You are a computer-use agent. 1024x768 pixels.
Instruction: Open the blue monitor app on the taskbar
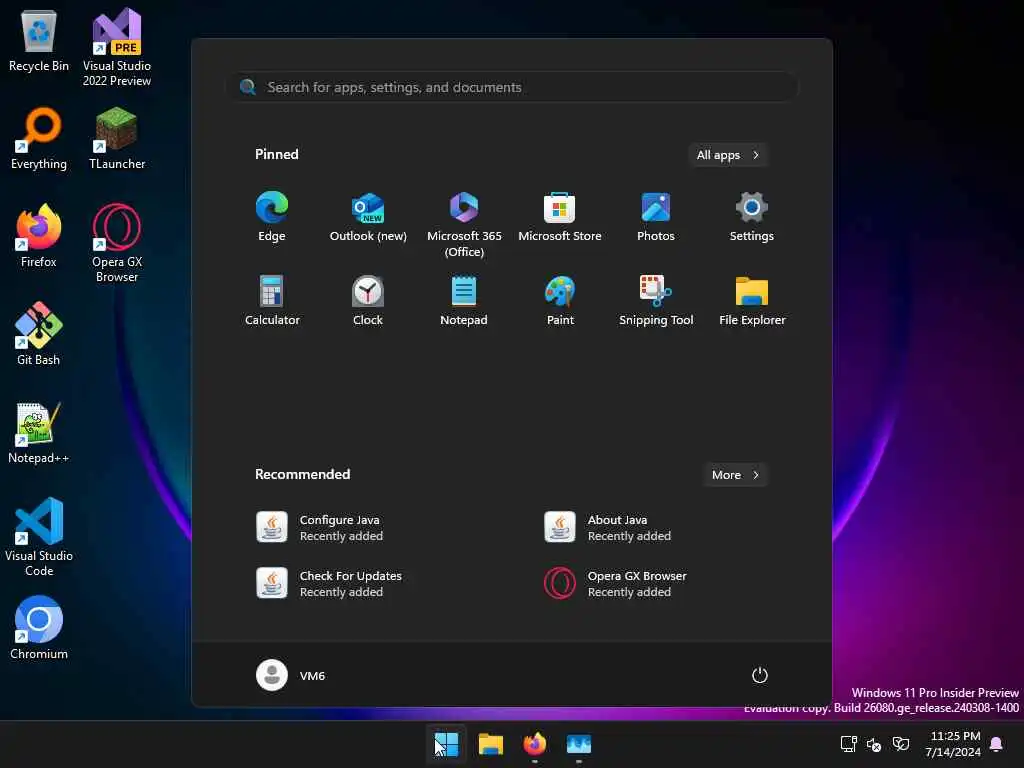pos(579,744)
